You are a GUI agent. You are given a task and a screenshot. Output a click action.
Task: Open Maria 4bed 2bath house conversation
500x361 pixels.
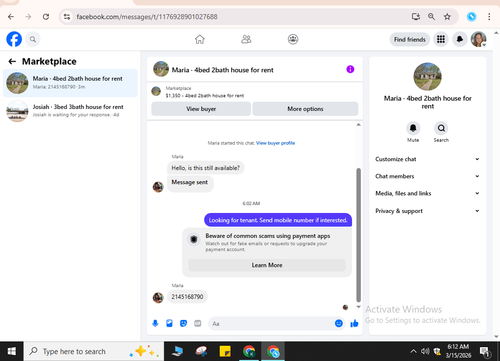(70, 83)
